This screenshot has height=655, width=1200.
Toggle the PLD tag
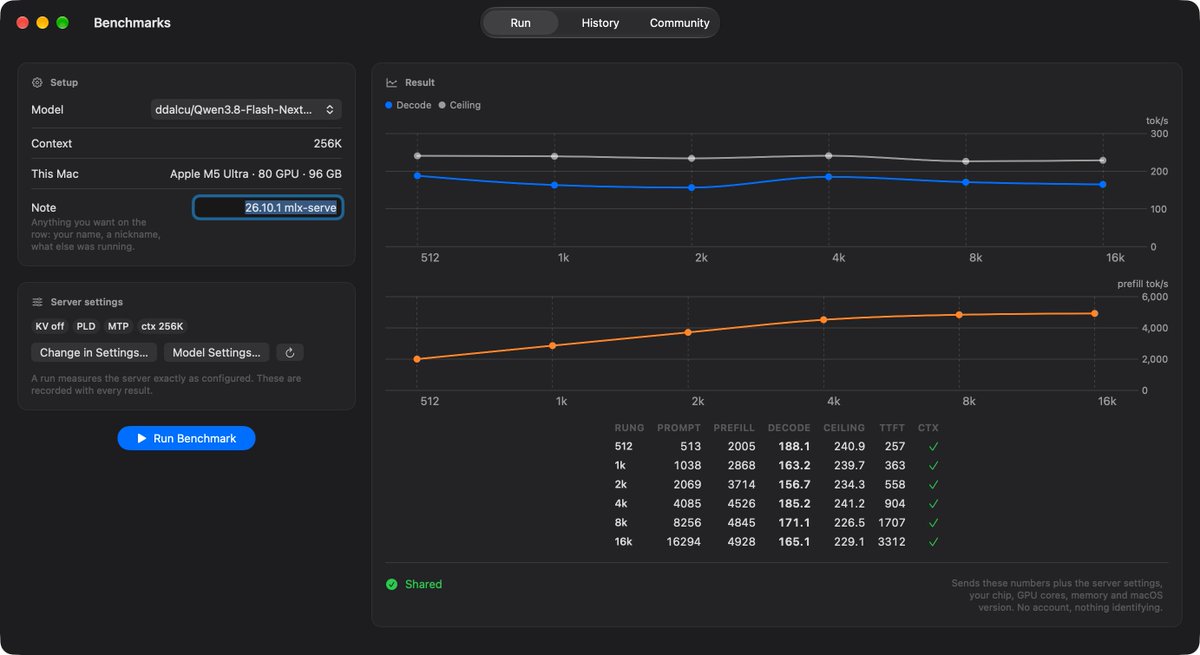(86, 326)
